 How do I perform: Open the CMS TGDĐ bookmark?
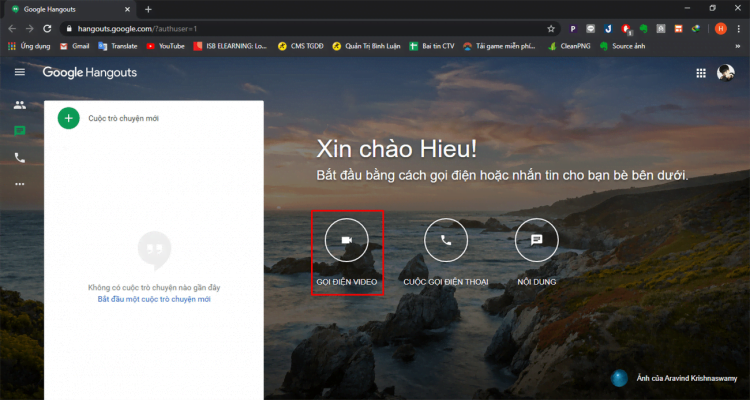click(x=301, y=46)
